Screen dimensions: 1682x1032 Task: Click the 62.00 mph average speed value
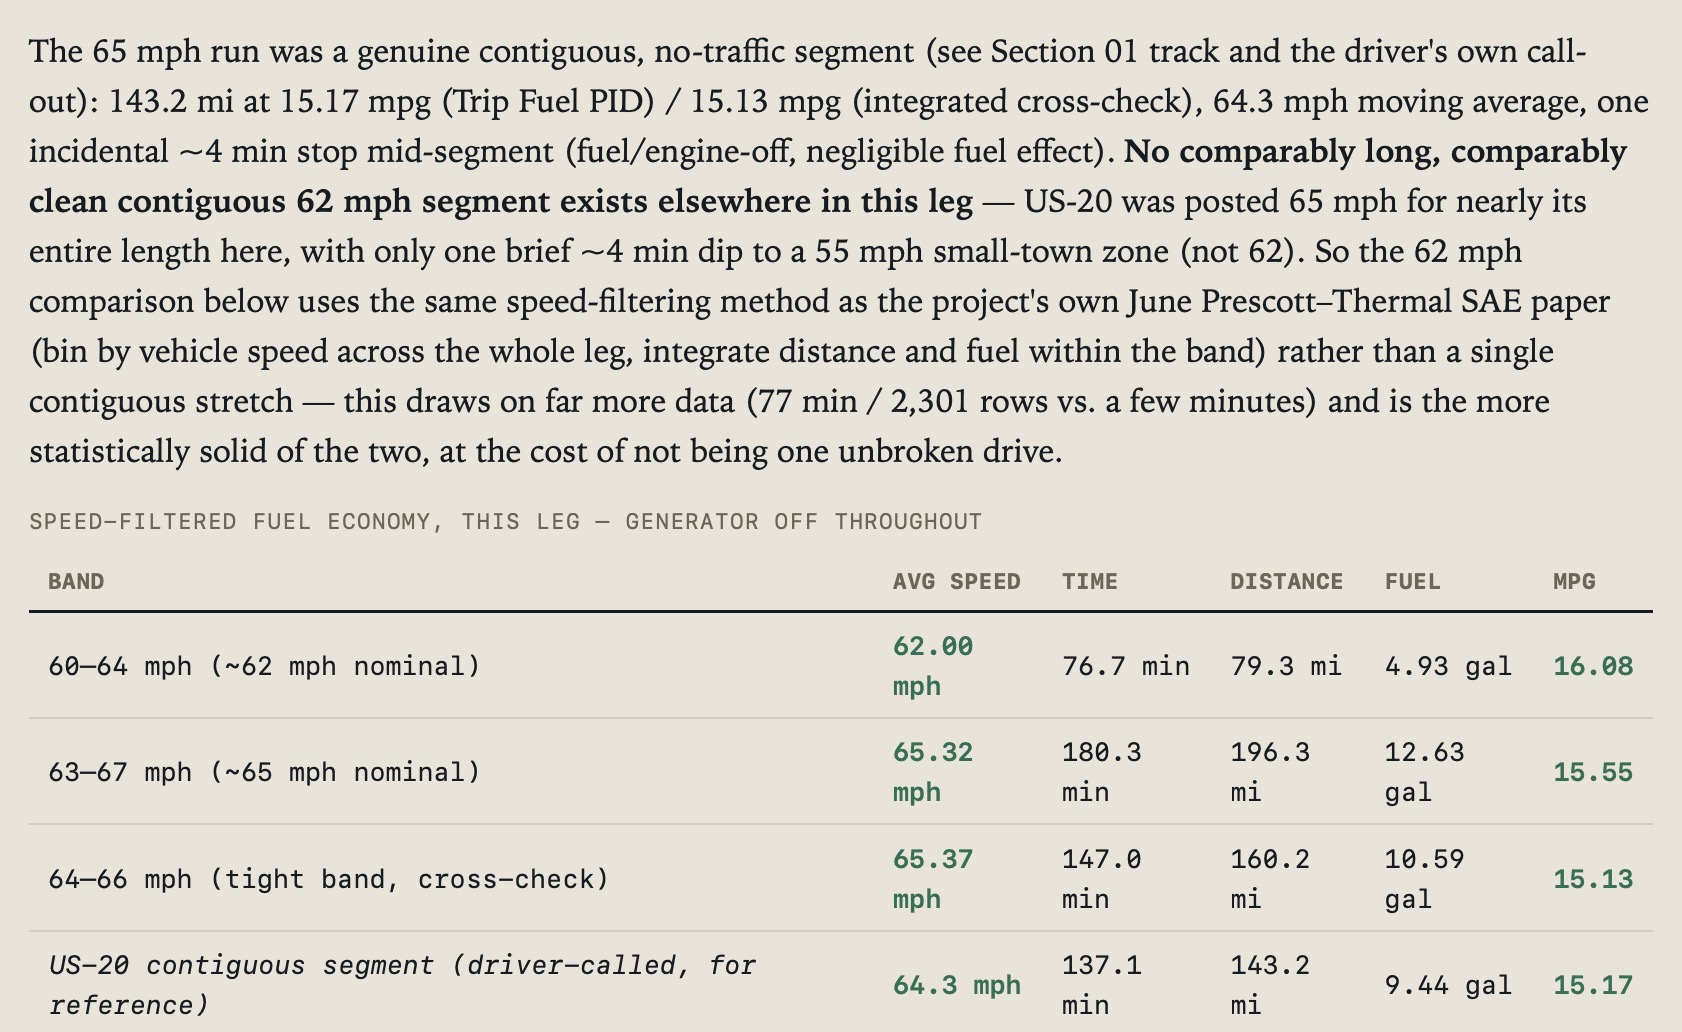932,666
